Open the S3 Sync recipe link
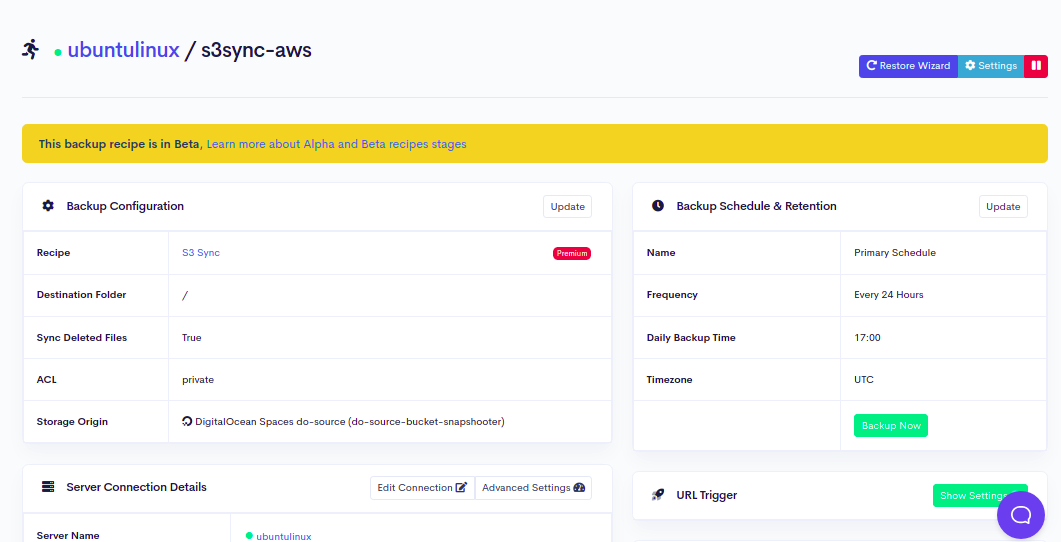The image size is (1061, 542). pyautogui.click(x=201, y=252)
